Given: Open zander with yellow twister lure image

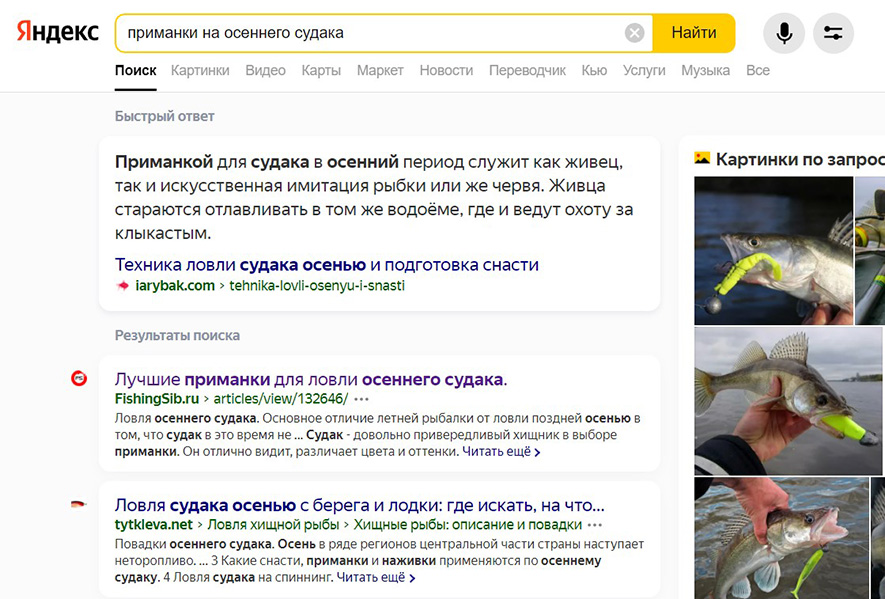Looking at the screenshot, I should click(773, 251).
